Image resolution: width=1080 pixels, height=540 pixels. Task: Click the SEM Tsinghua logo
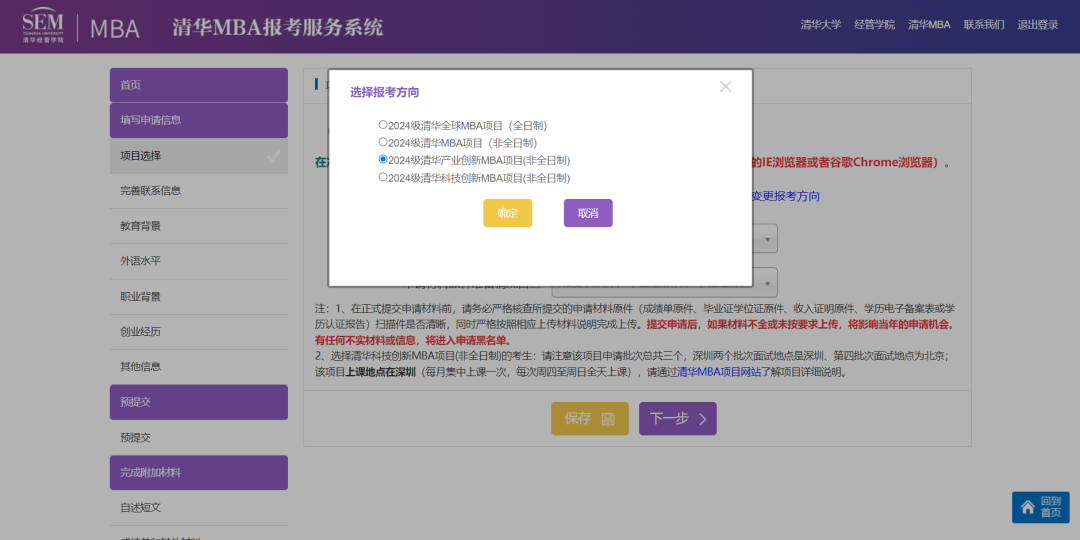tap(43, 26)
